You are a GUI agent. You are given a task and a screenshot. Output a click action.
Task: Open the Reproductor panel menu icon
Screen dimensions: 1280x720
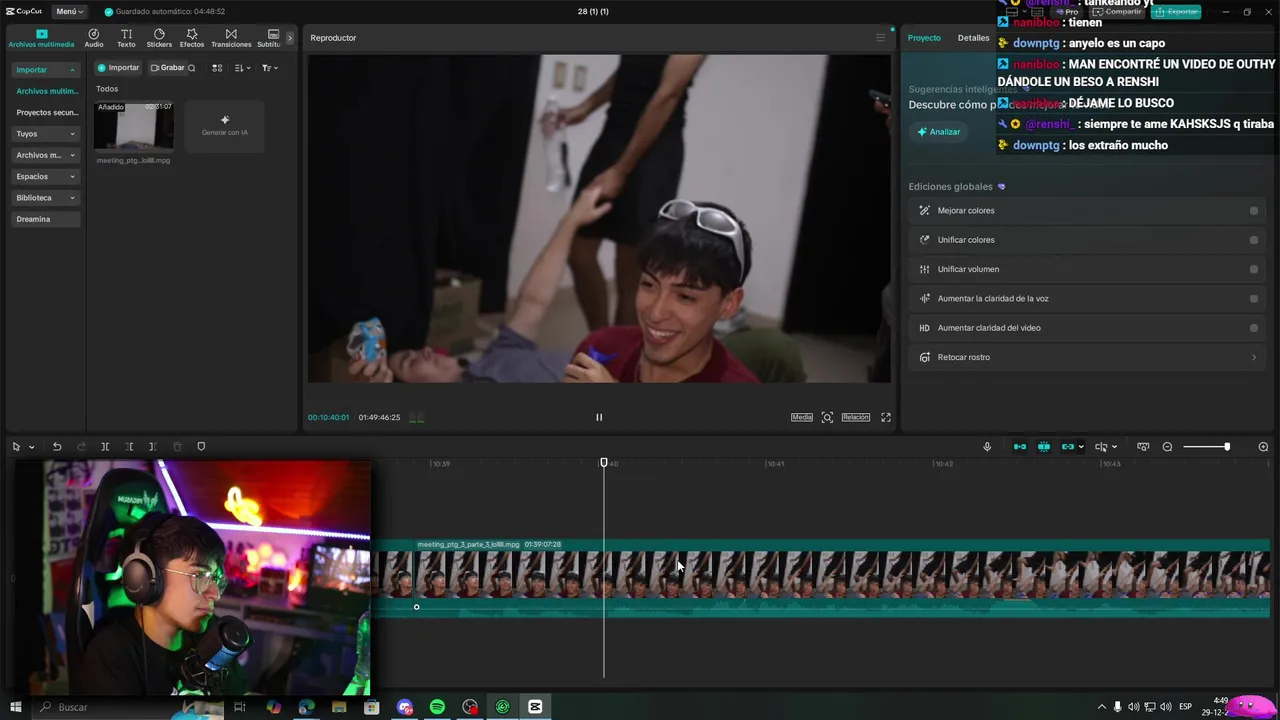(880, 38)
